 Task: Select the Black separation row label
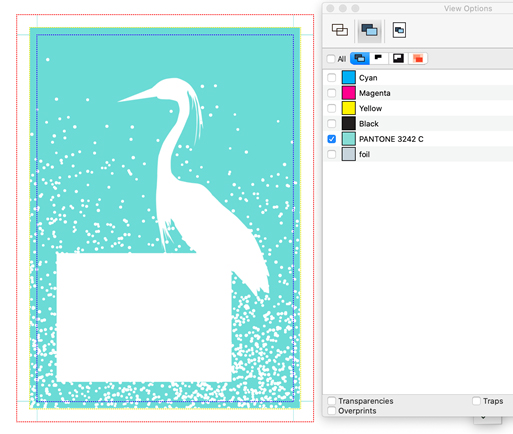(369, 124)
